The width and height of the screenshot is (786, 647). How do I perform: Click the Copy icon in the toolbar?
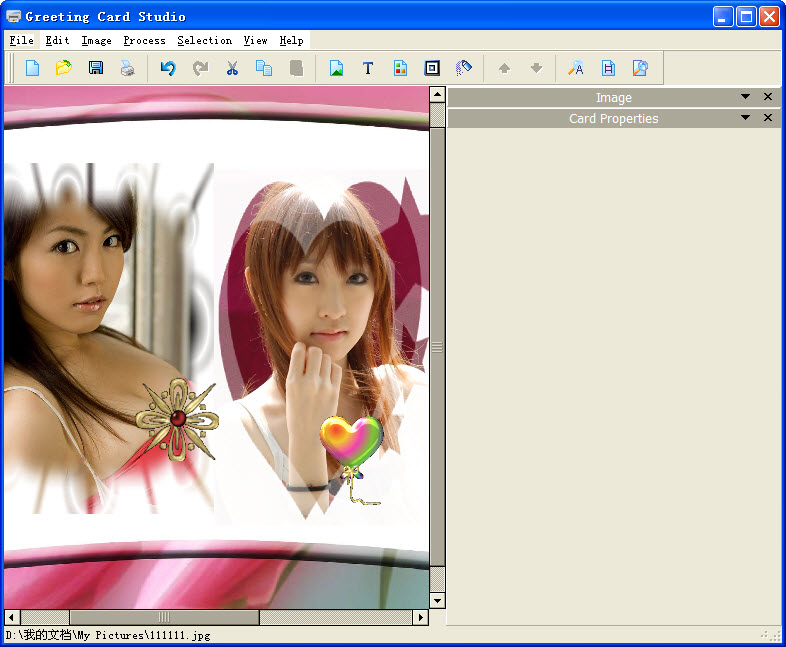[264, 68]
